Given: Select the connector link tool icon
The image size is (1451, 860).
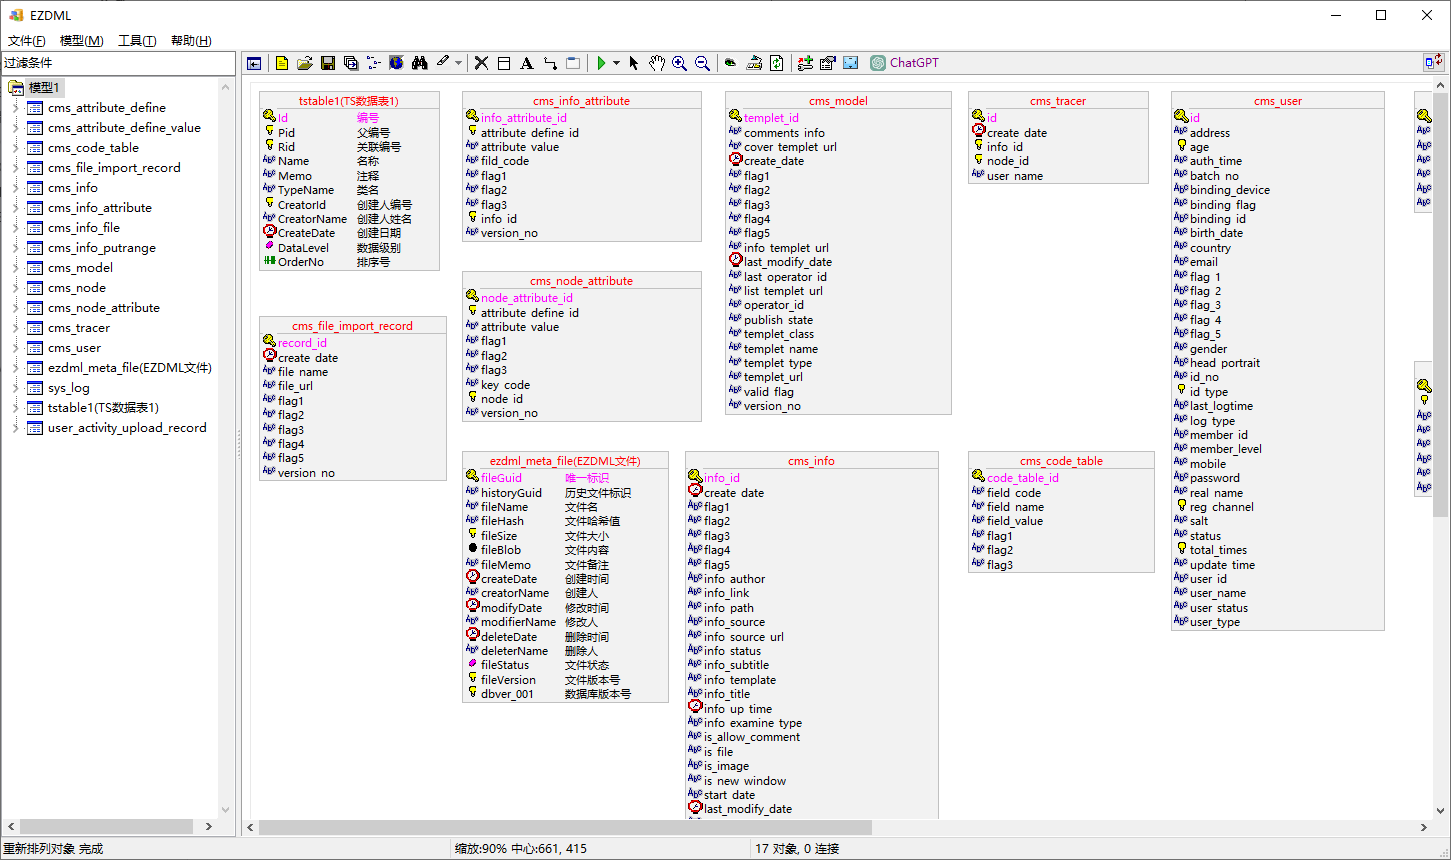Looking at the screenshot, I should tap(550, 63).
